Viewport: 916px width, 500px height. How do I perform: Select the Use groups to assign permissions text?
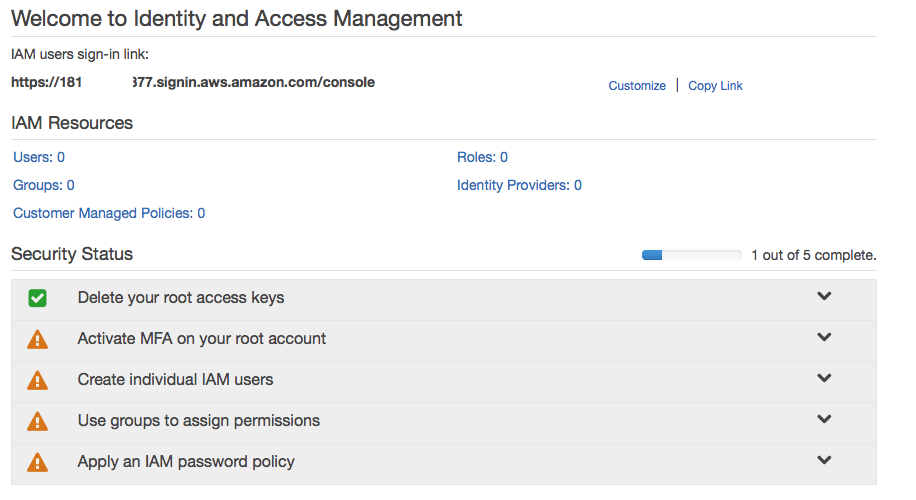199,421
